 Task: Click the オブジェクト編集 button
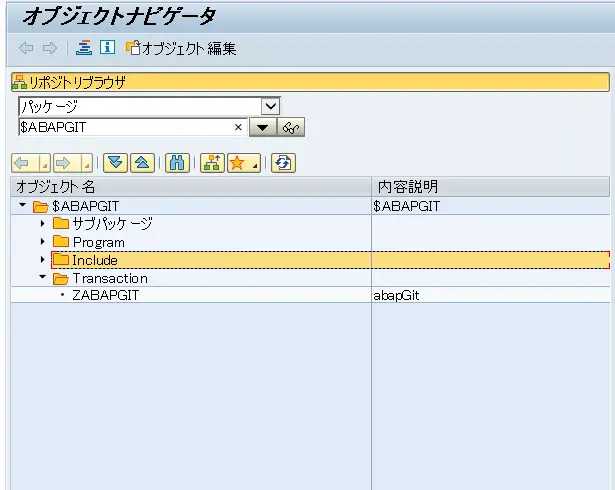(x=181, y=48)
